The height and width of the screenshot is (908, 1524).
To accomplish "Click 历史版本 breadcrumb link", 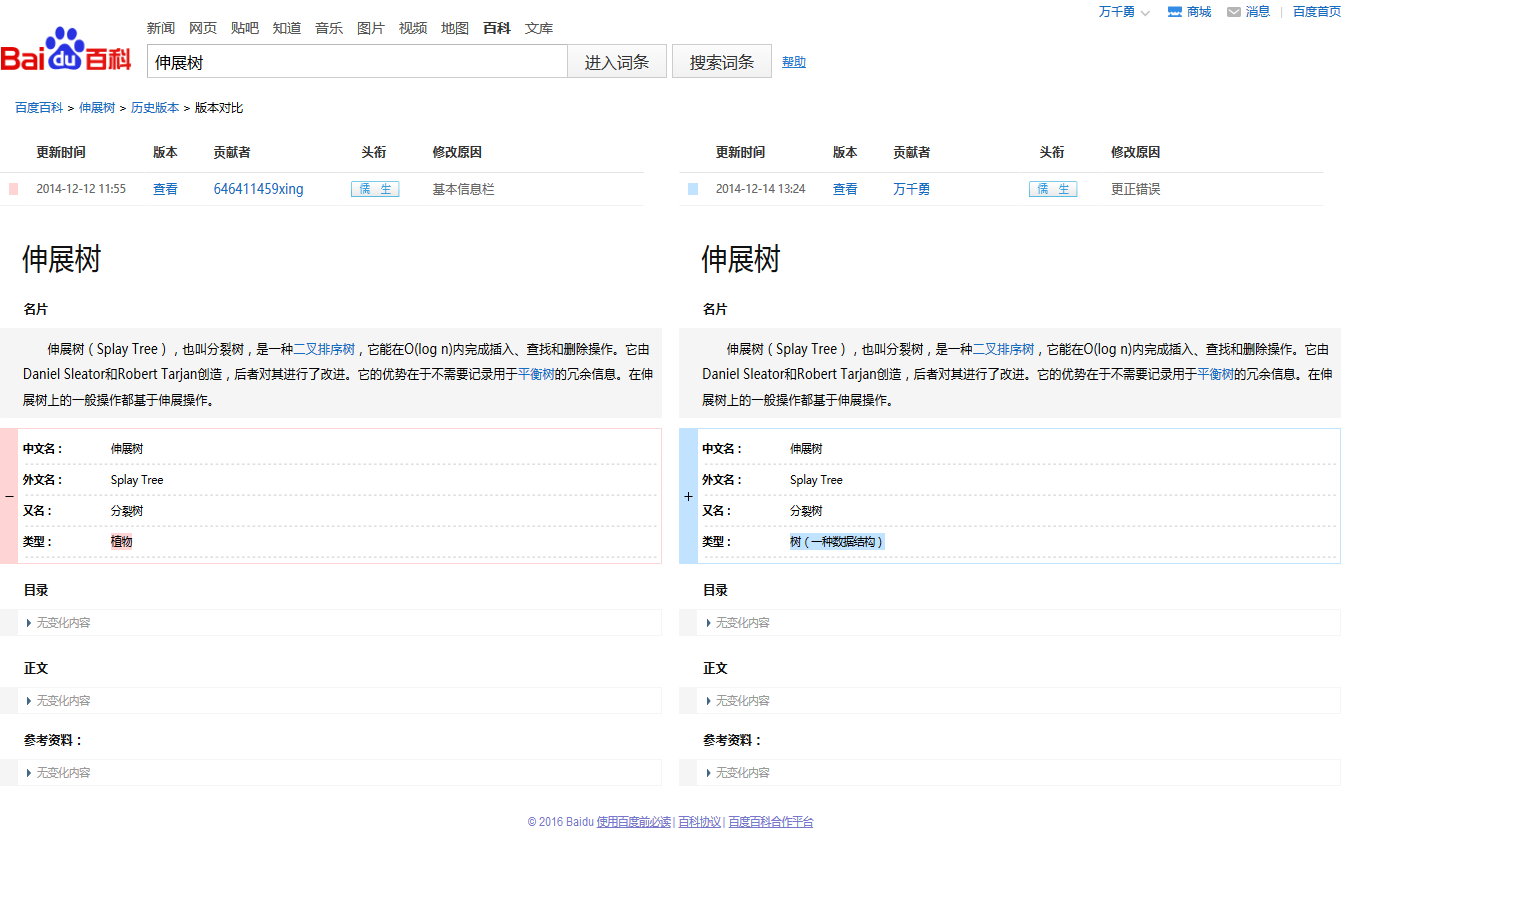I will pyautogui.click(x=155, y=108).
